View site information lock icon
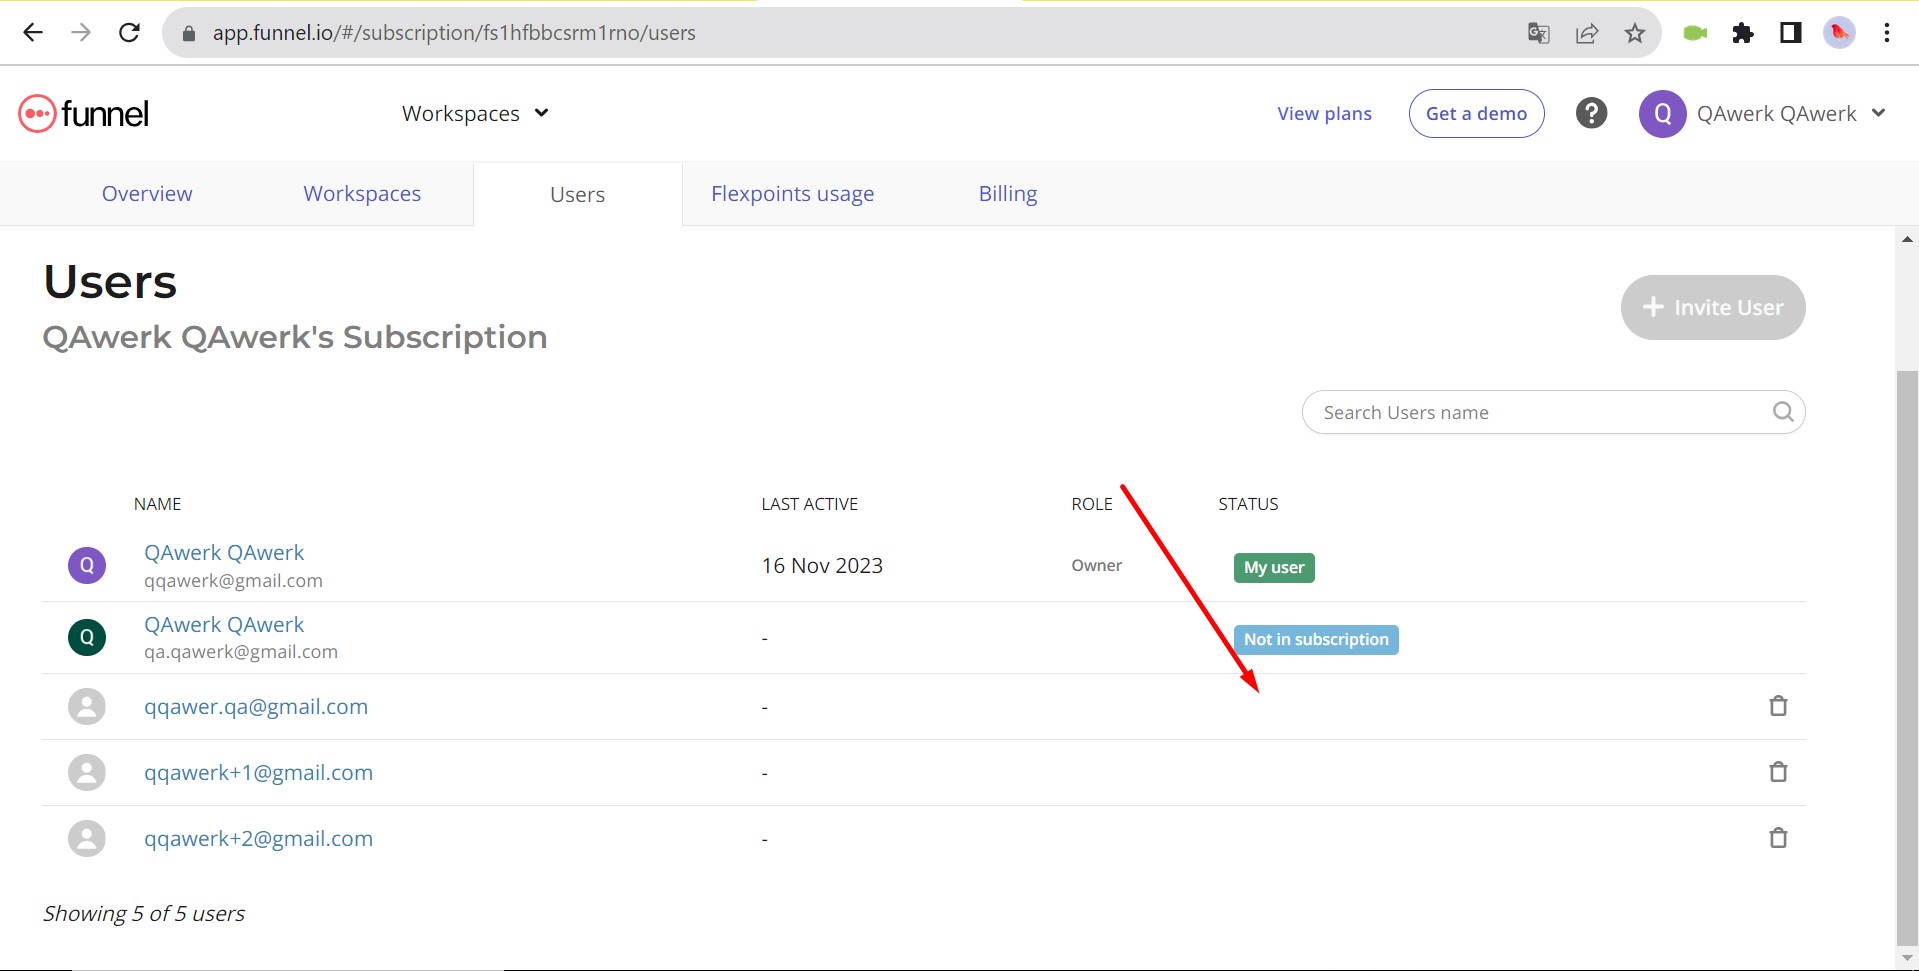The height and width of the screenshot is (971, 1919). (189, 33)
